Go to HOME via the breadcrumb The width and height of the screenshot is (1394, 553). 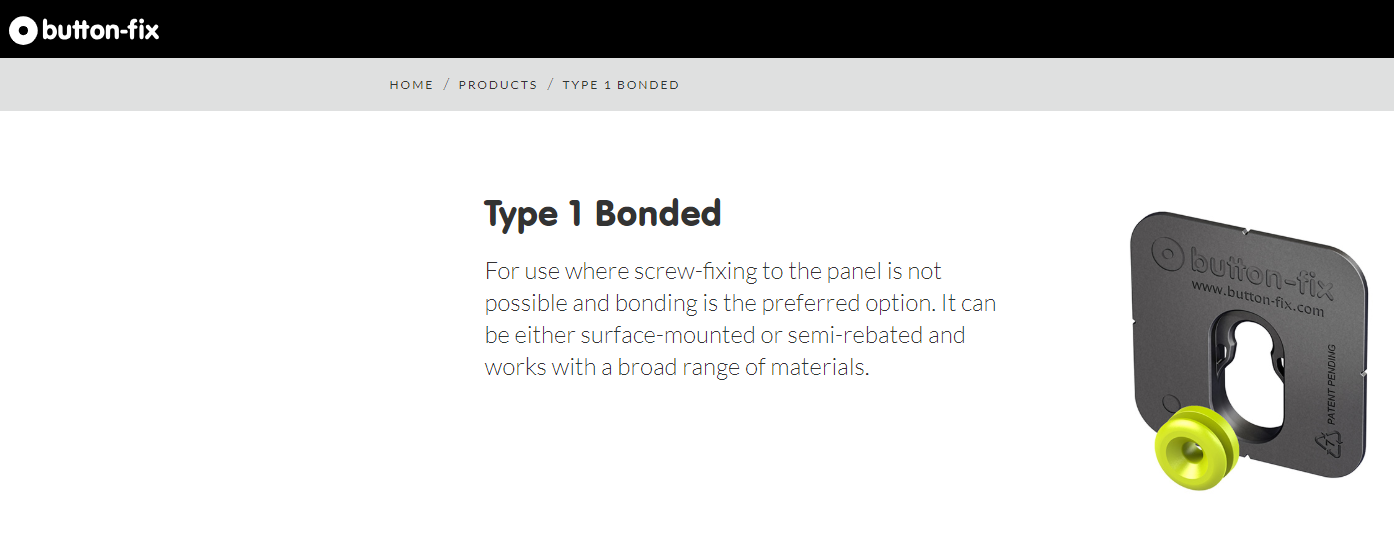coord(411,85)
